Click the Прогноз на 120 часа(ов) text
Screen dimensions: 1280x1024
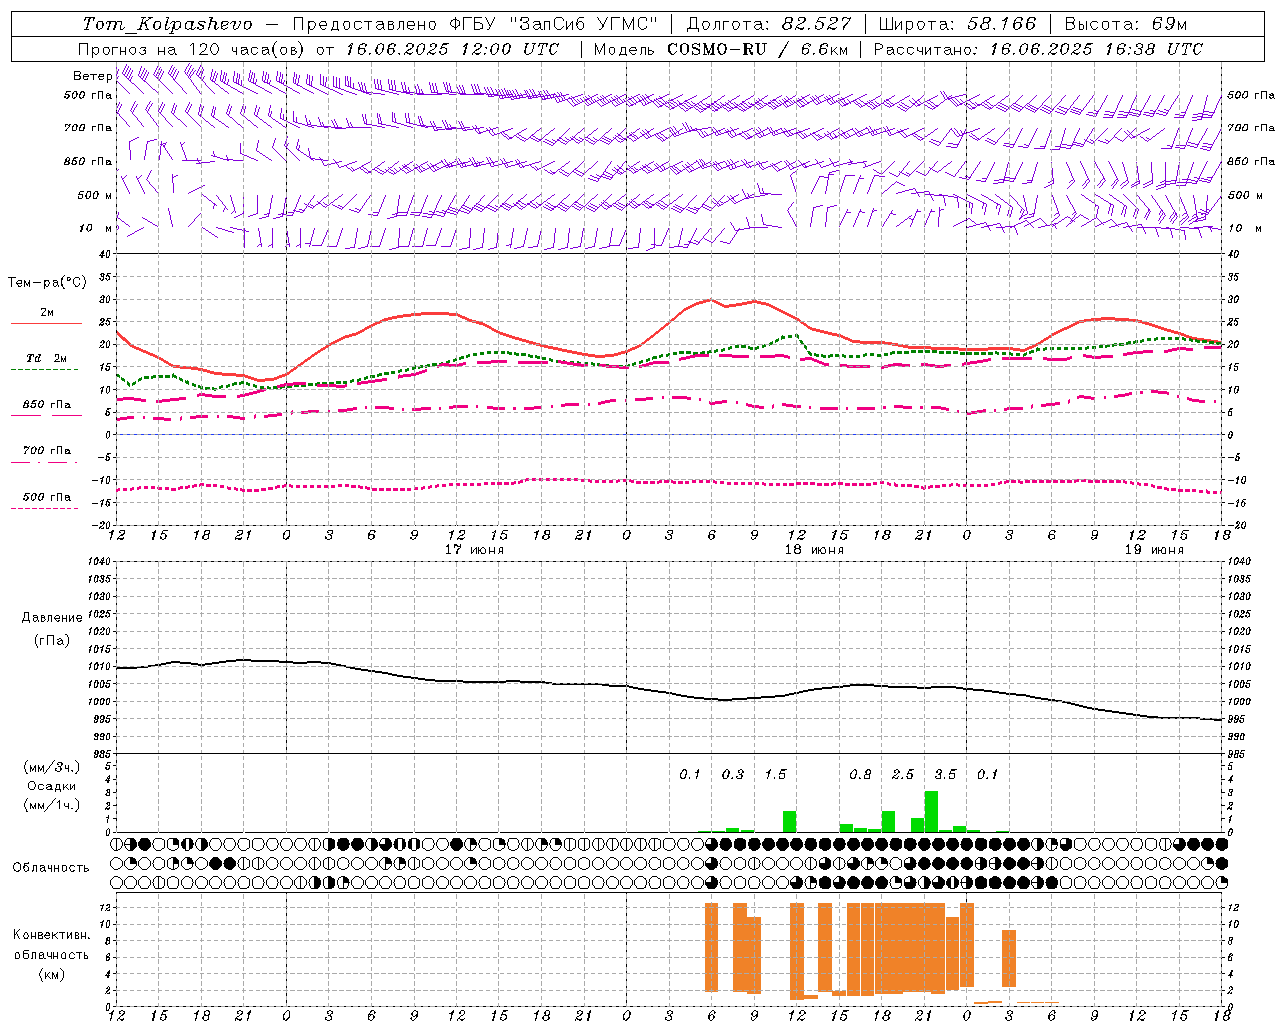point(193,49)
